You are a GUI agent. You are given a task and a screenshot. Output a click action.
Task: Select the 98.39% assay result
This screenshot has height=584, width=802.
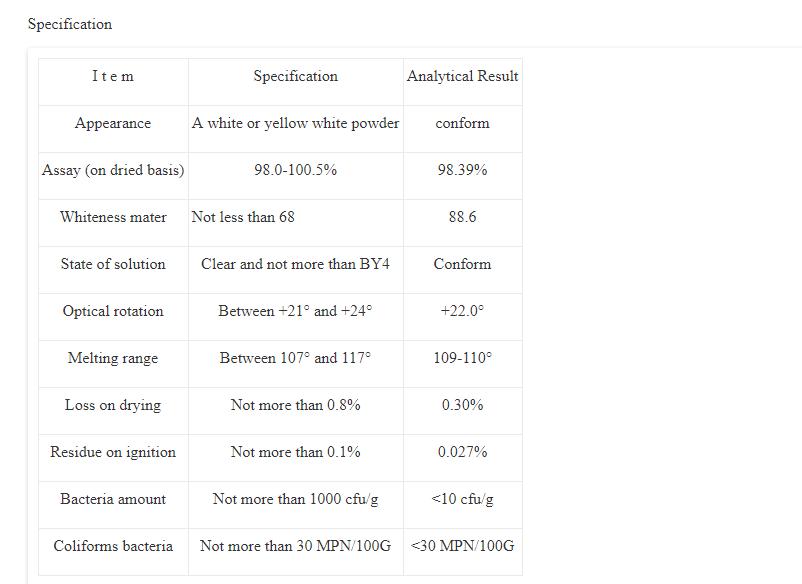pos(462,170)
